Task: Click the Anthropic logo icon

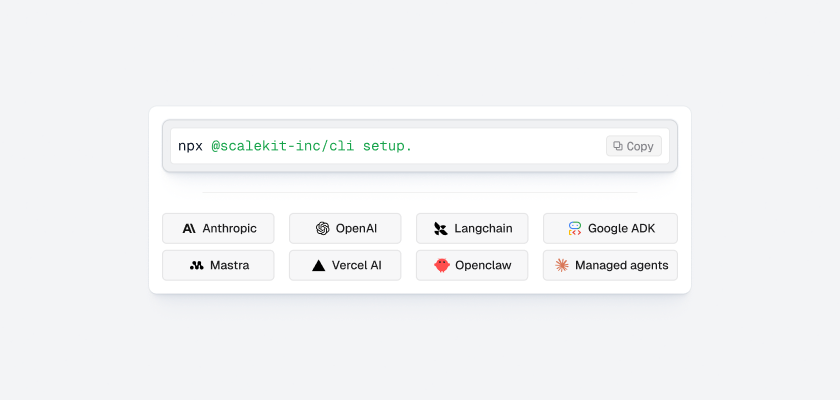Action: [189, 229]
